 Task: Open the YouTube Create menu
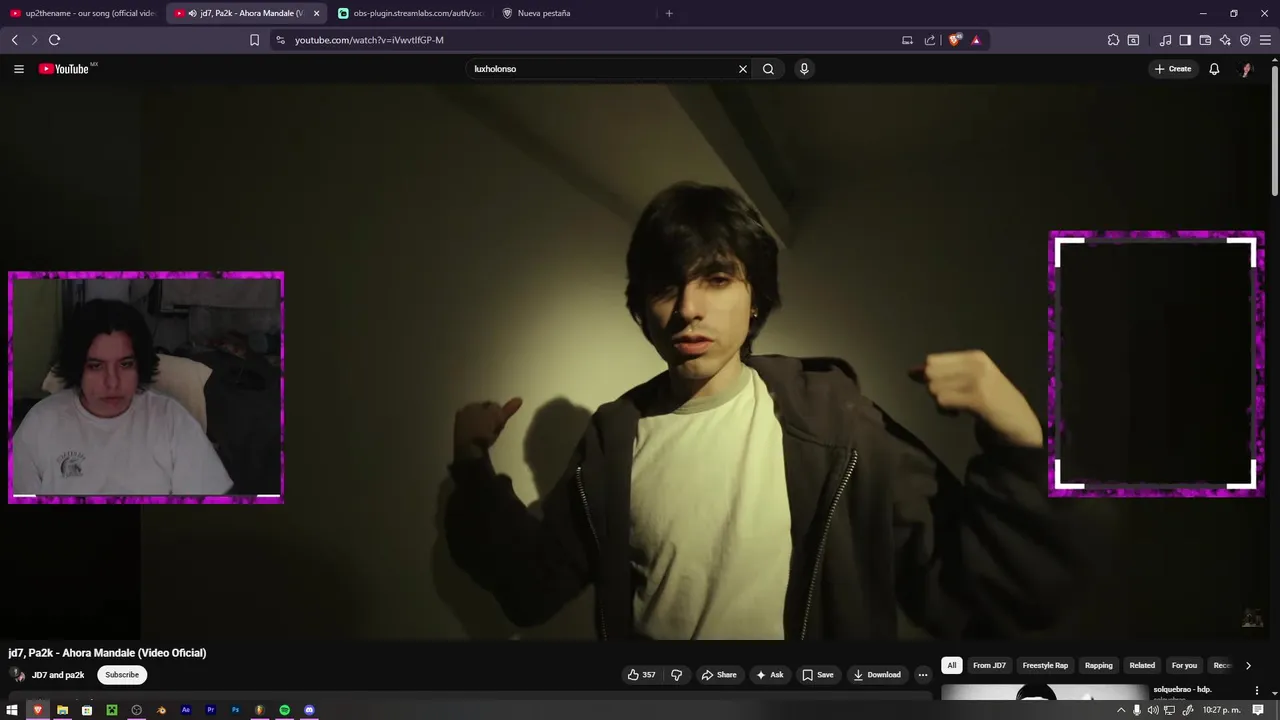click(1173, 69)
